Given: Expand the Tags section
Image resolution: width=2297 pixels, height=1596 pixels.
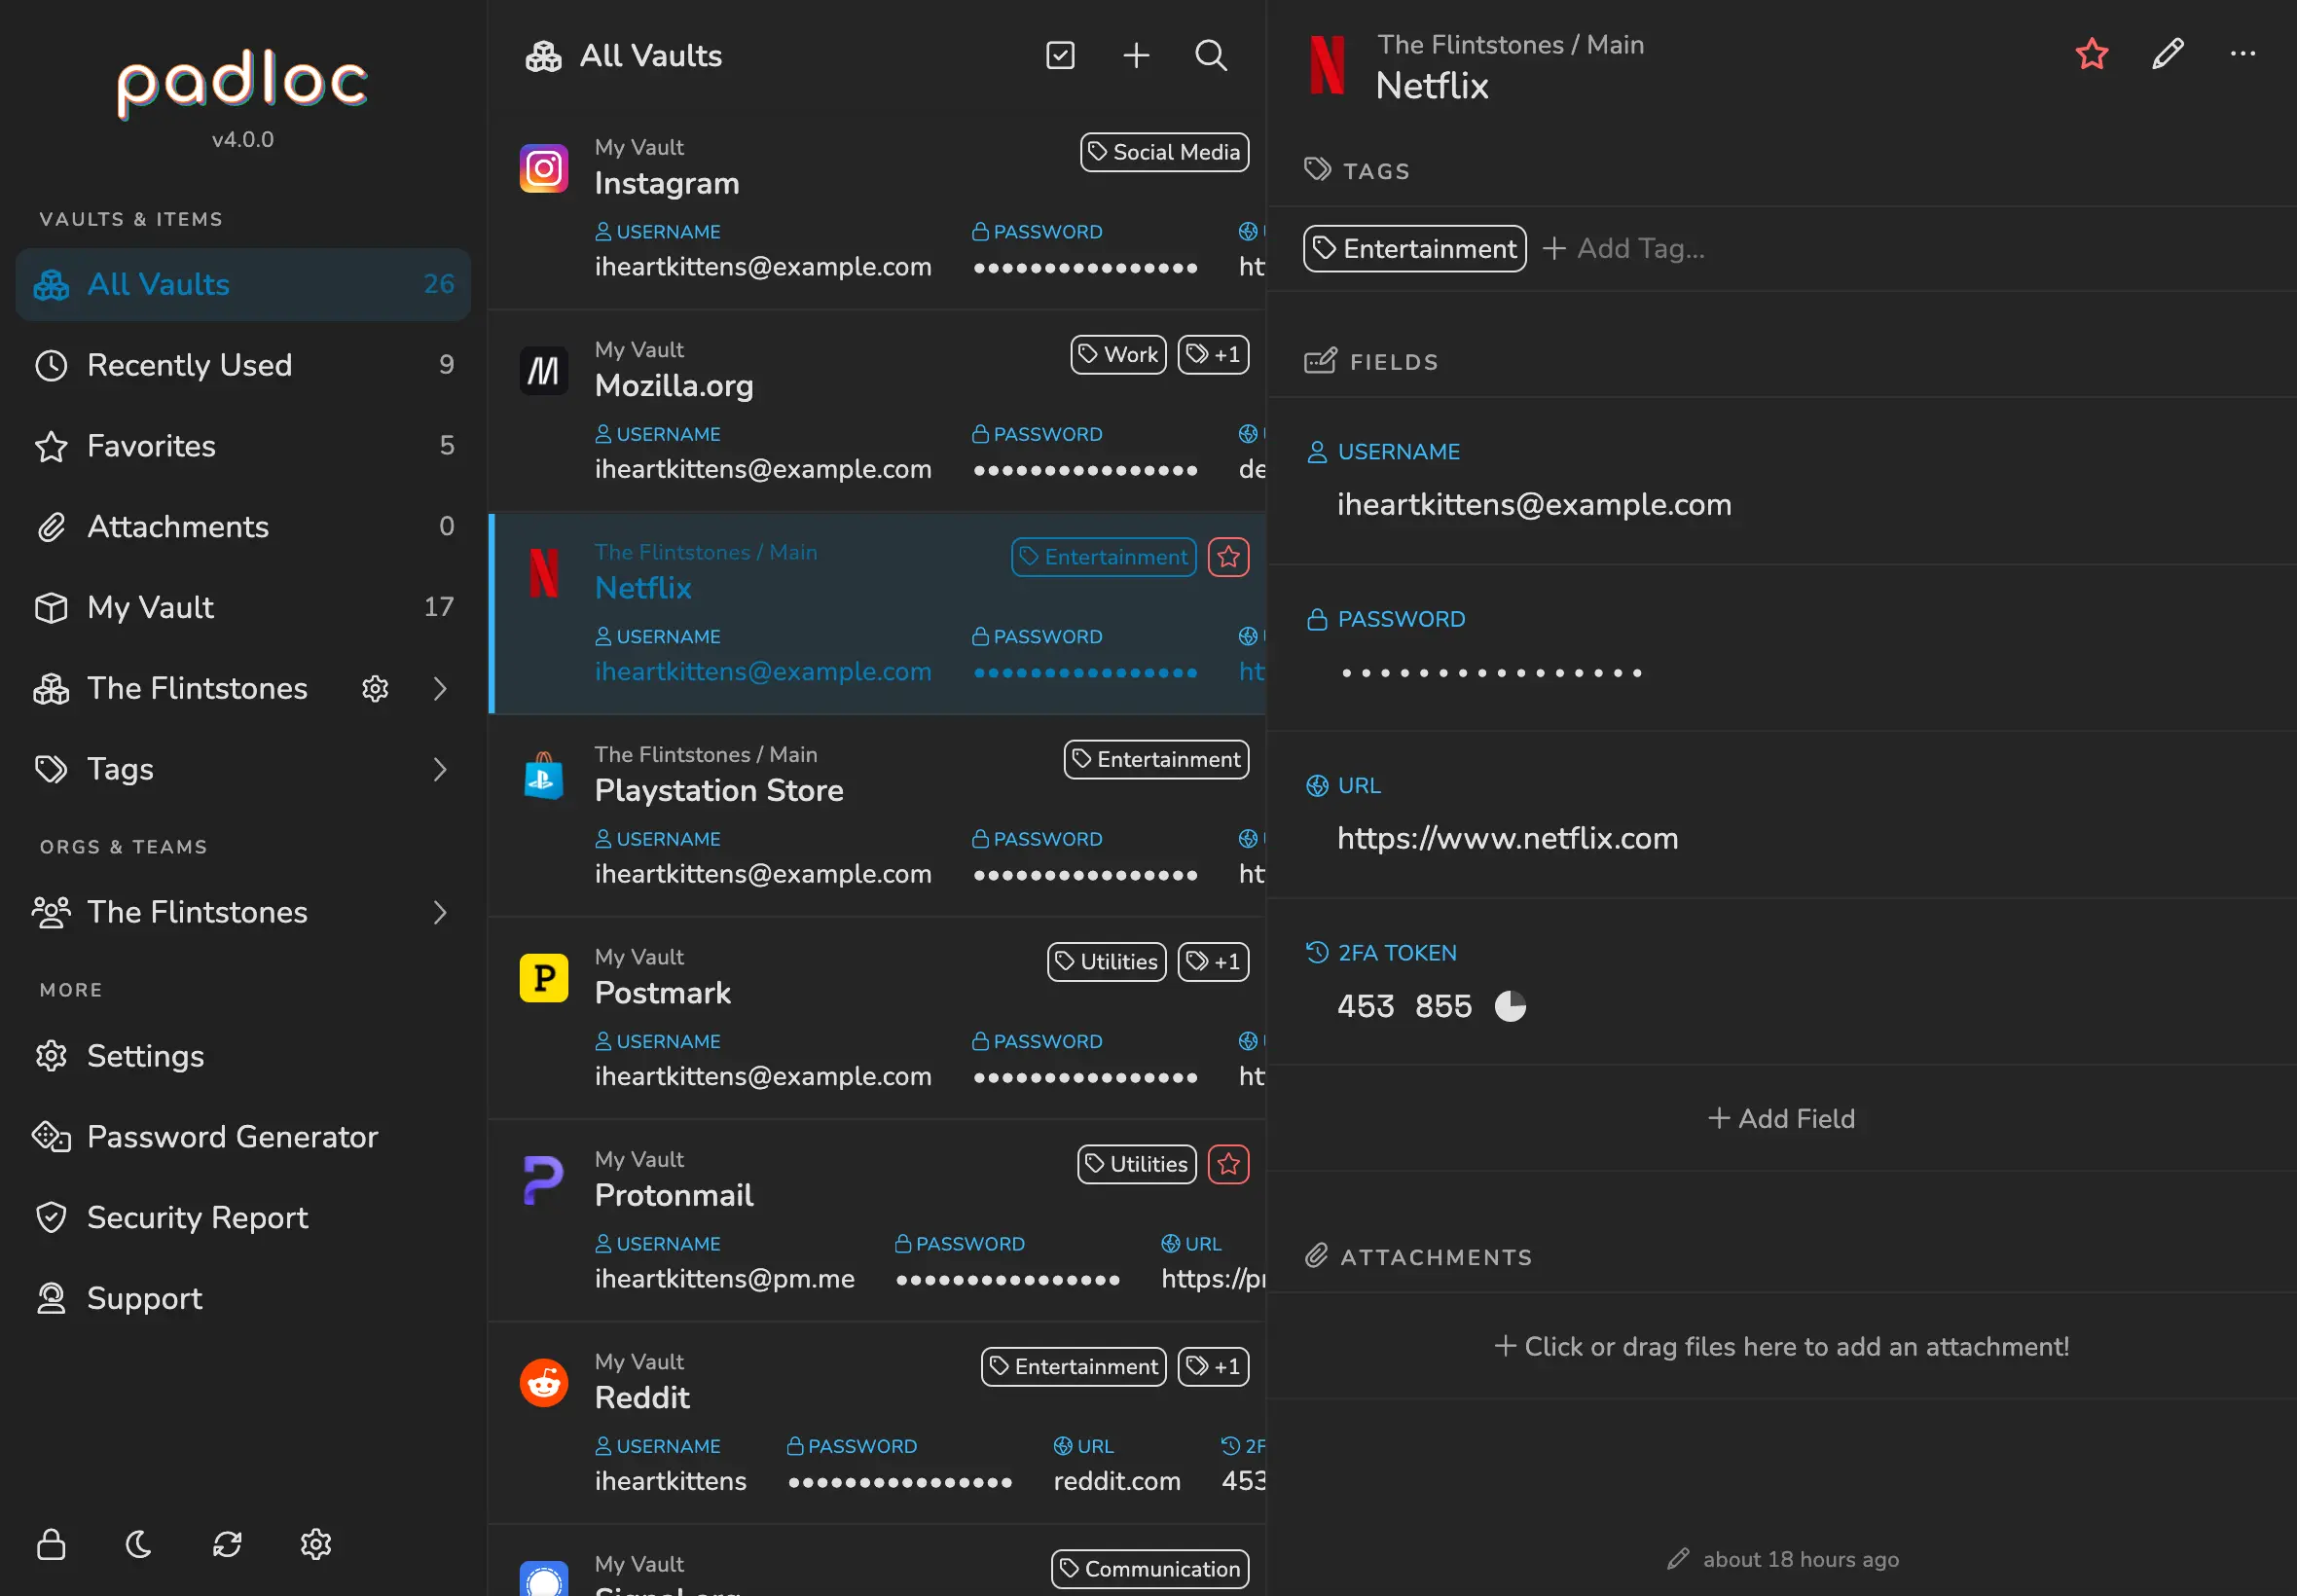Looking at the screenshot, I should click(440, 769).
